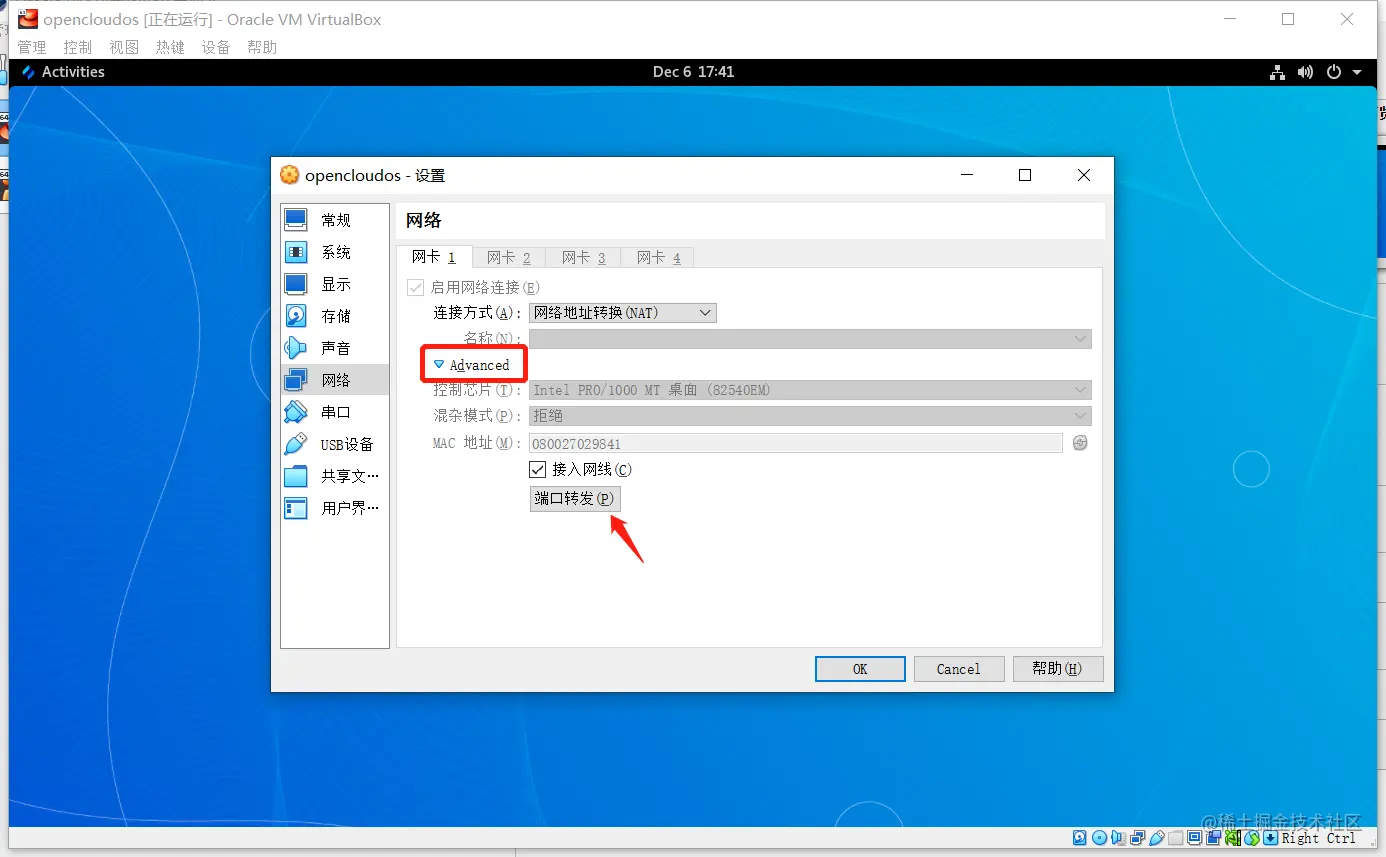Click the host key arrow indicator icon
This screenshot has height=857, width=1386.
tap(1270, 838)
